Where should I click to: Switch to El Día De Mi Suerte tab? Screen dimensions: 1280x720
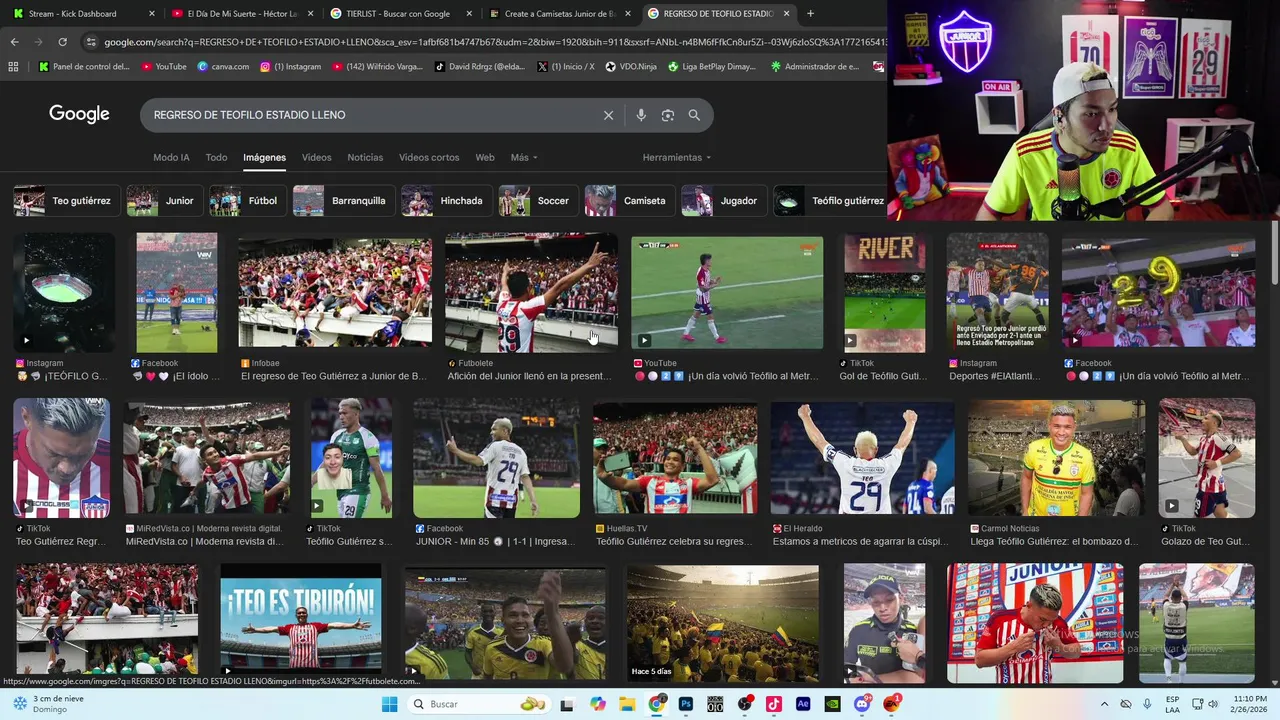pyautogui.click(x=243, y=14)
